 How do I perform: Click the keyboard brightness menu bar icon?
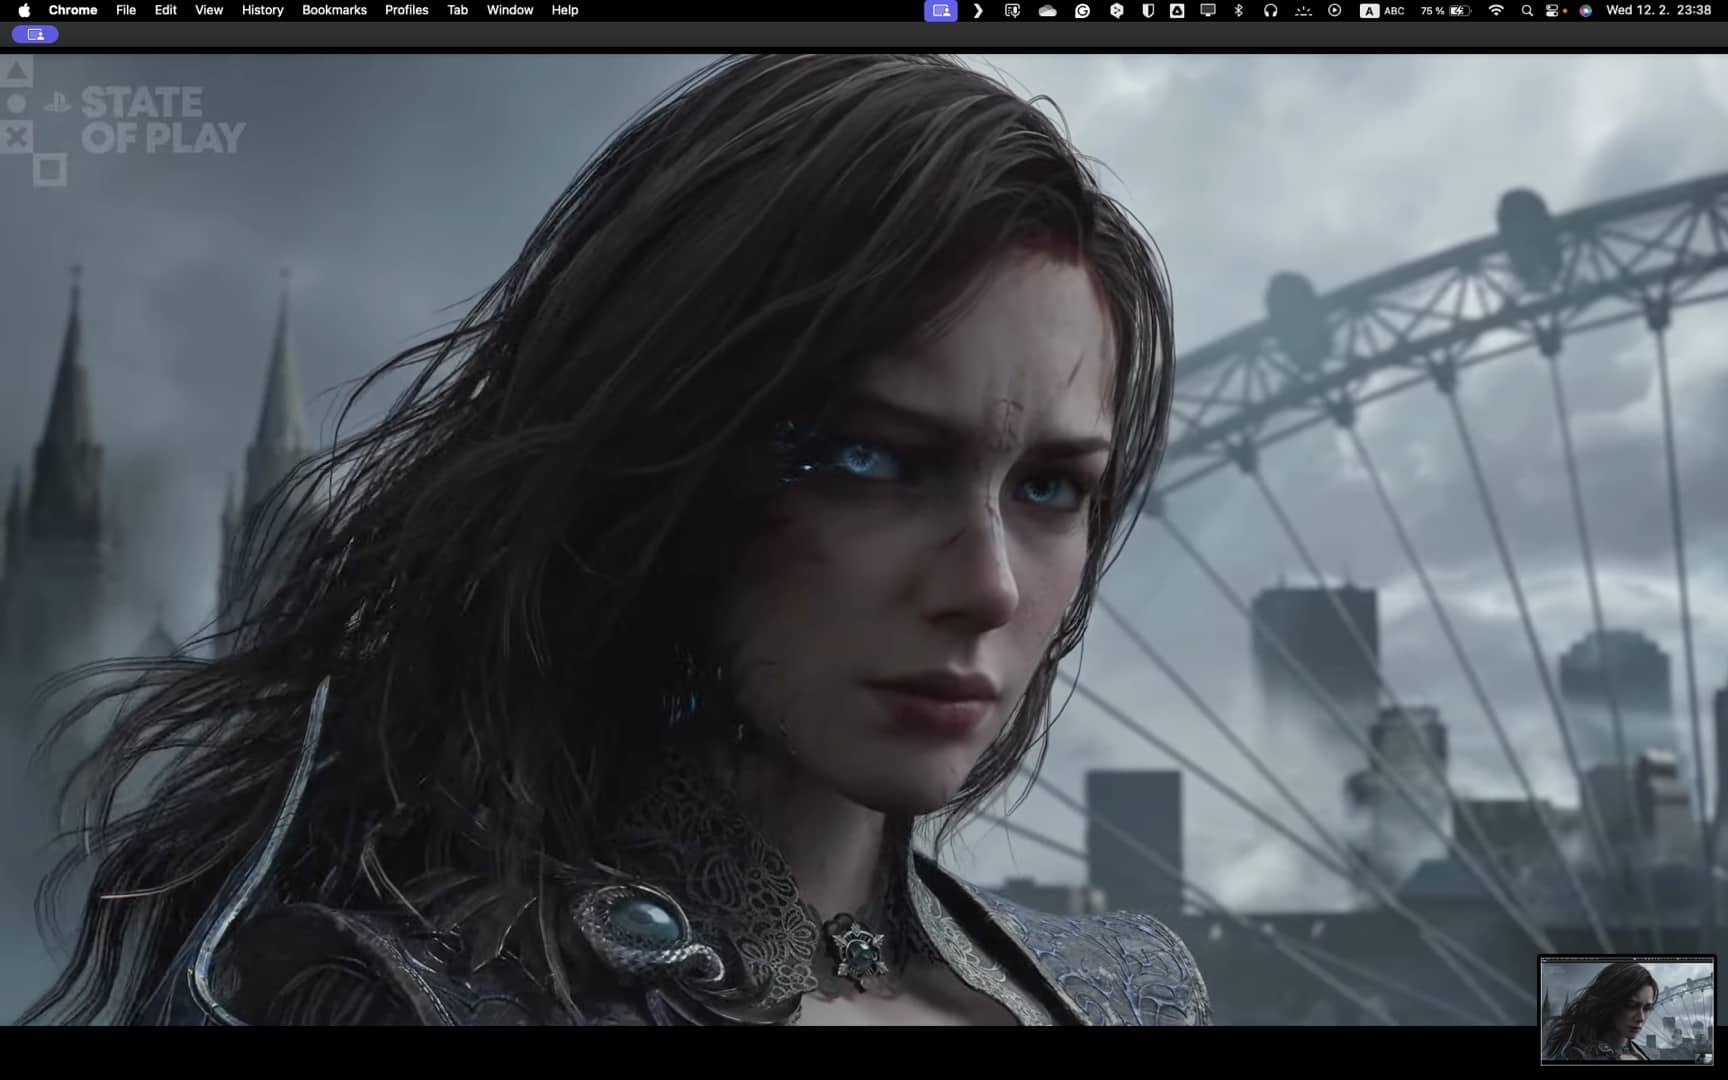pos(1303,10)
